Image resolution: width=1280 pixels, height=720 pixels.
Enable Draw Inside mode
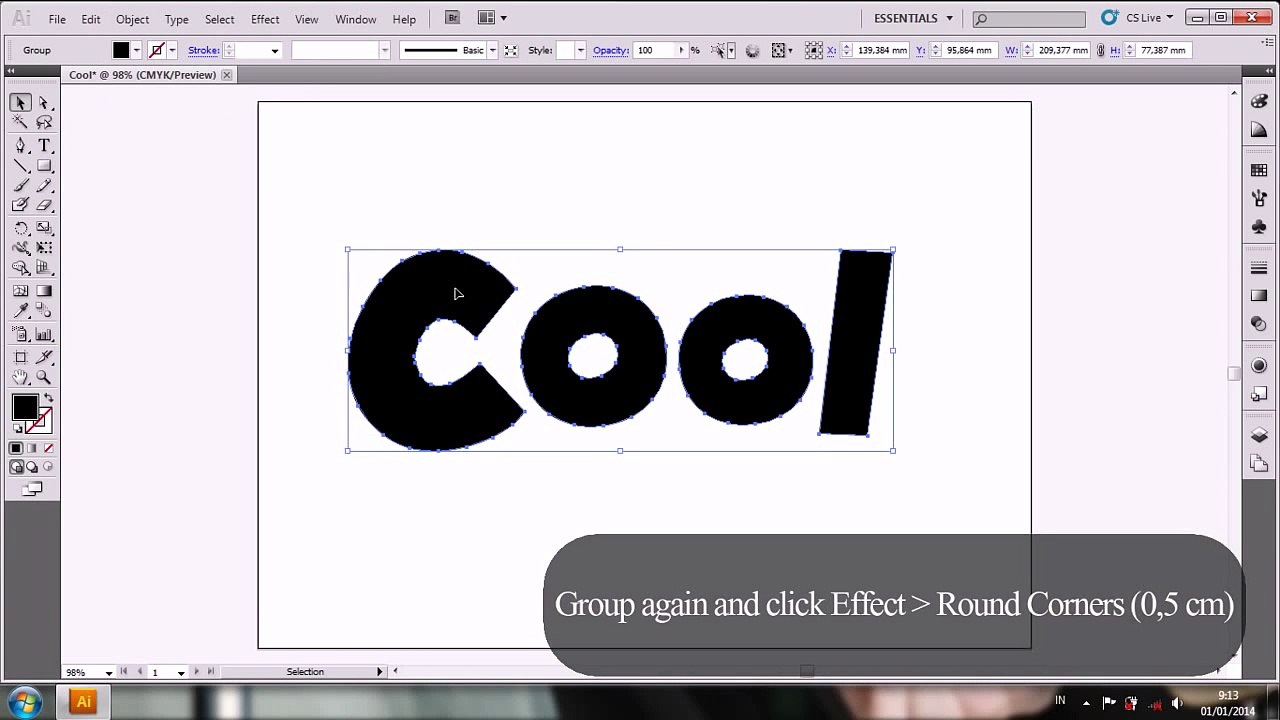47,467
